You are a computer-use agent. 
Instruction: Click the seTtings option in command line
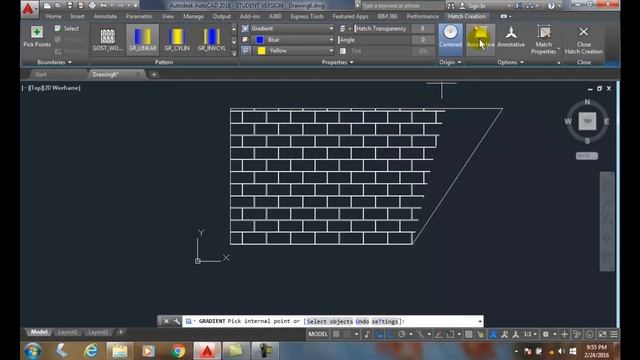point(384,322)
